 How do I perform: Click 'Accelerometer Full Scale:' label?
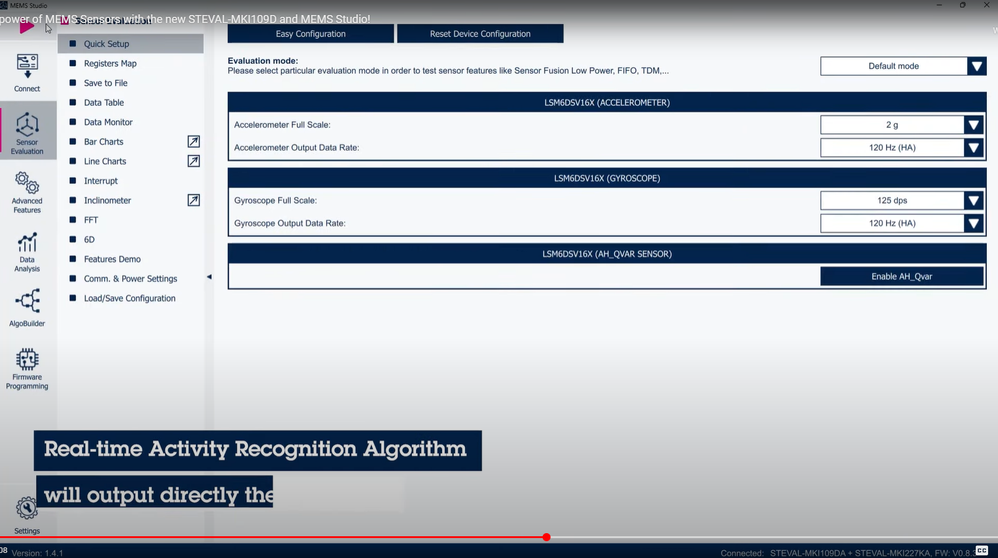point(282,125)
